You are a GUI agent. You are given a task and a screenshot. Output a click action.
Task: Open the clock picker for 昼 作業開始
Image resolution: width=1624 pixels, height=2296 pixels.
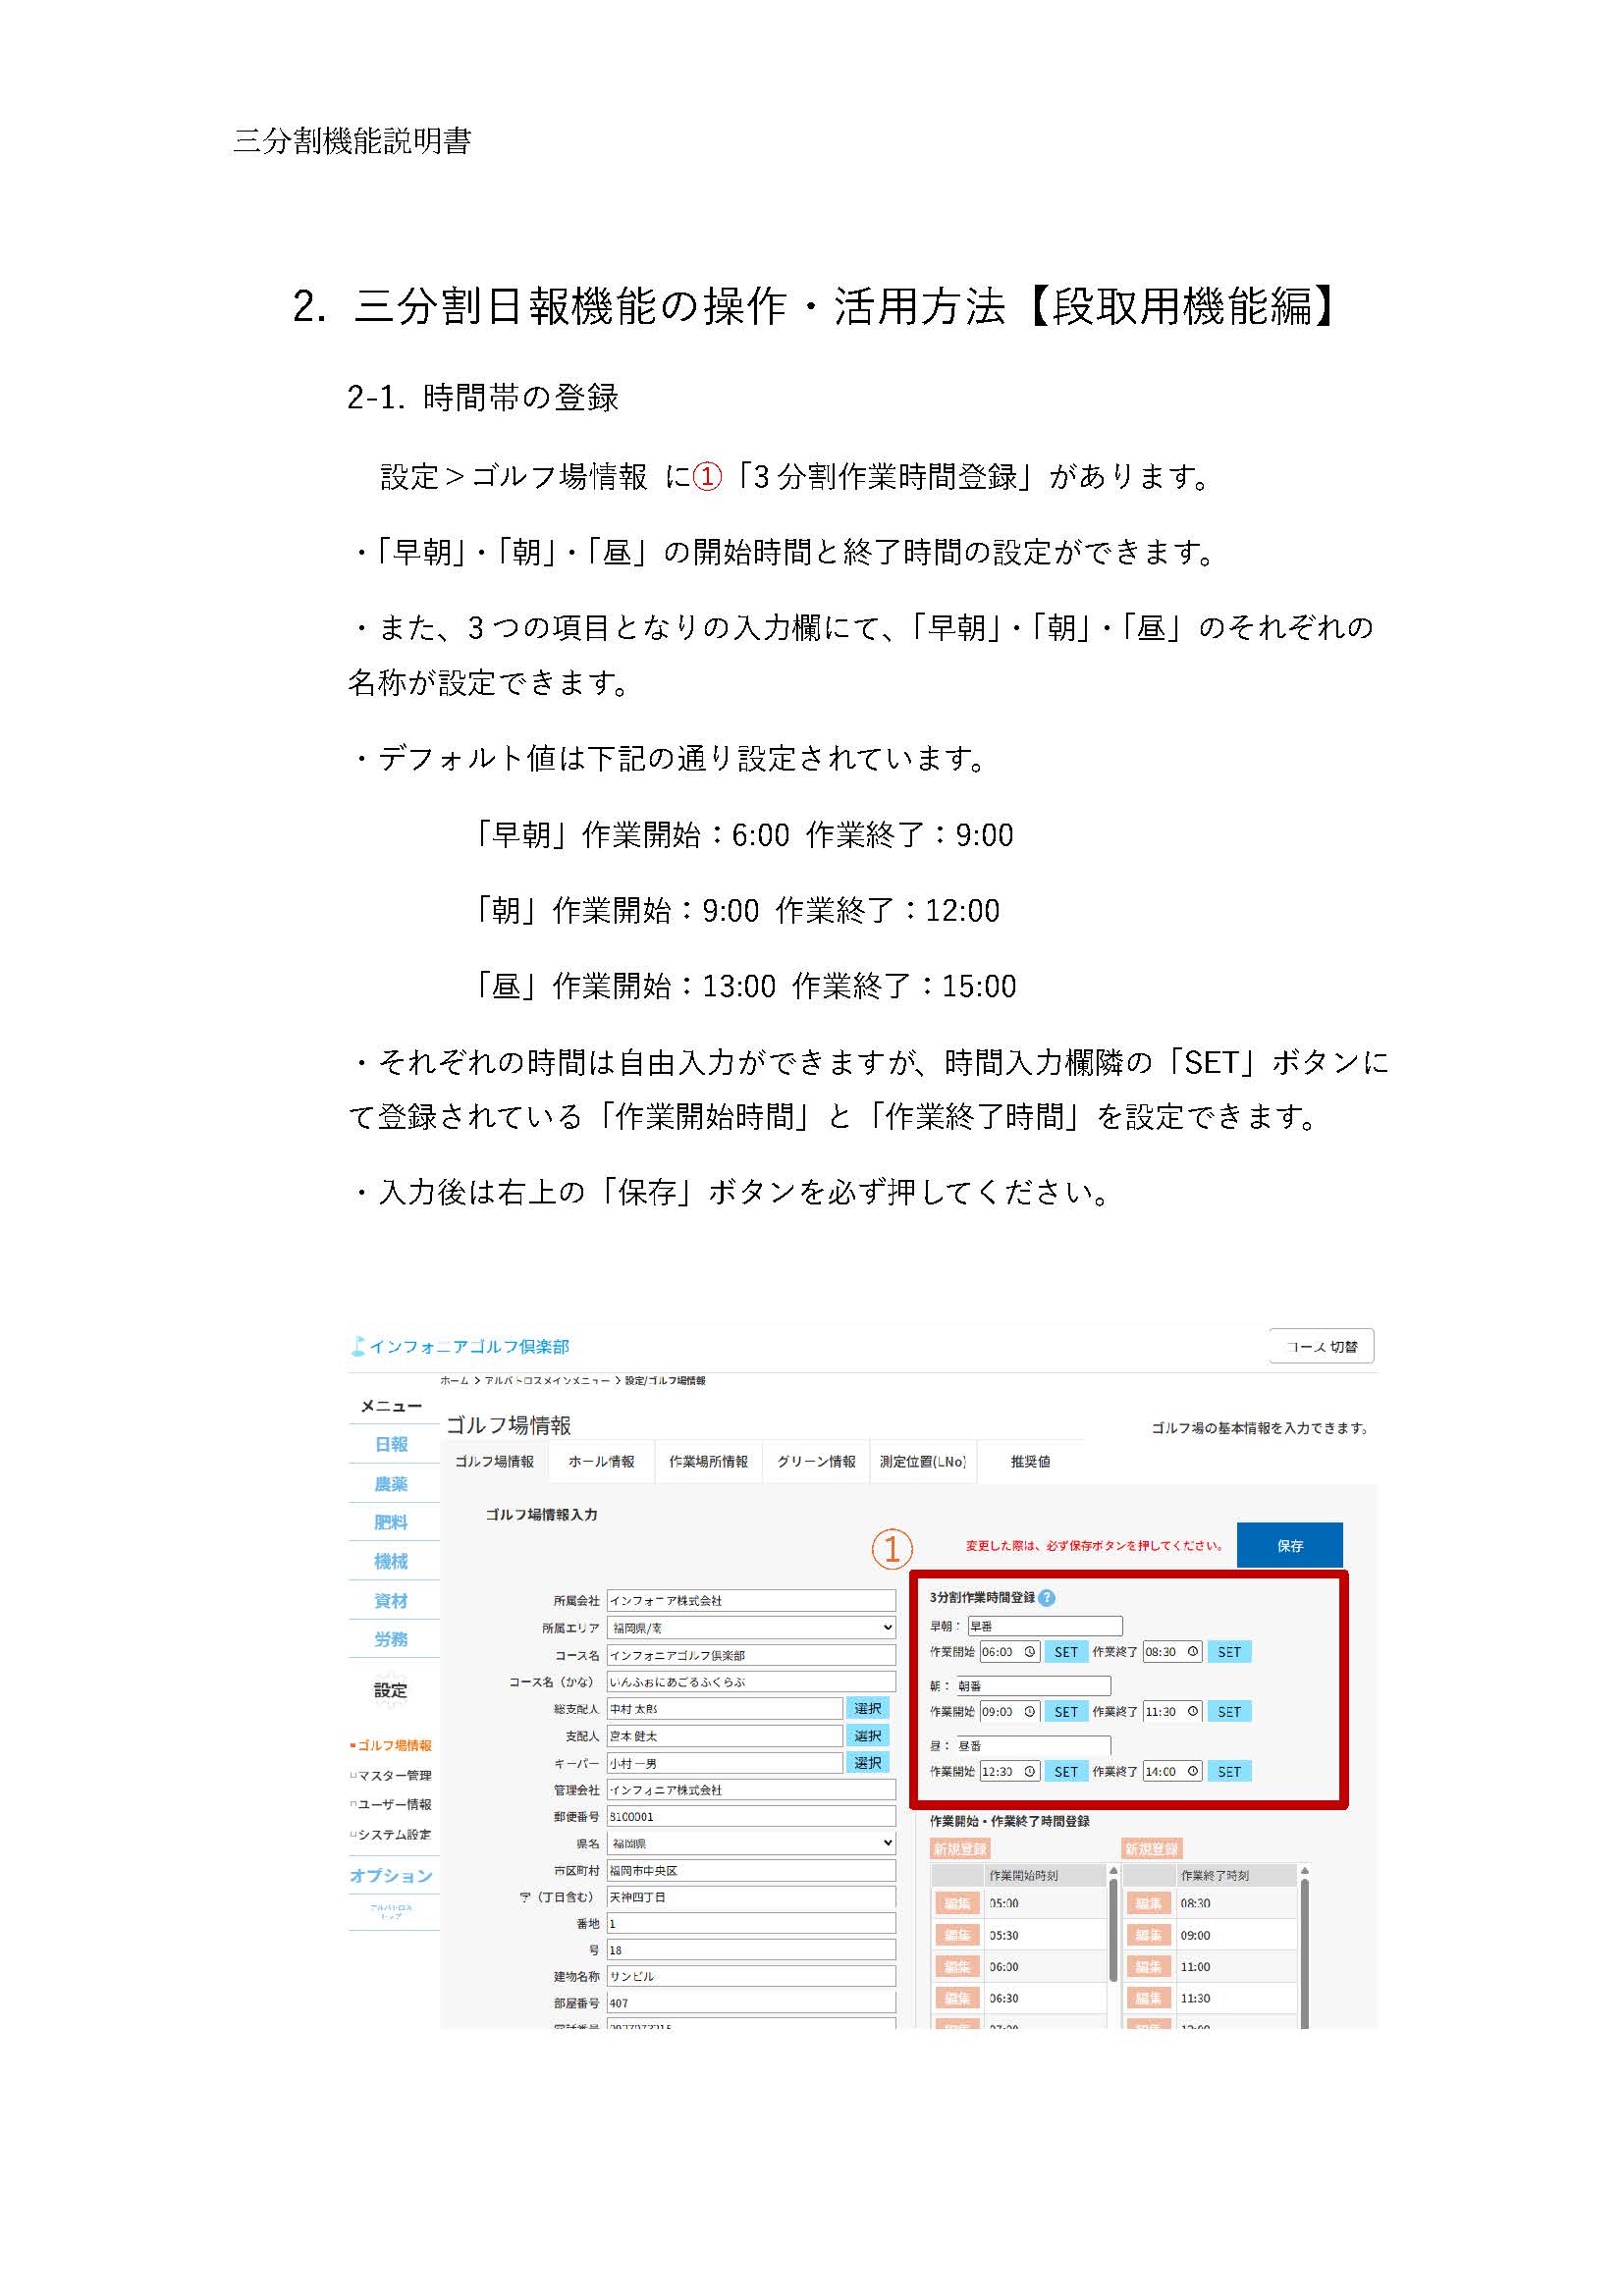click(1031, 1771)
